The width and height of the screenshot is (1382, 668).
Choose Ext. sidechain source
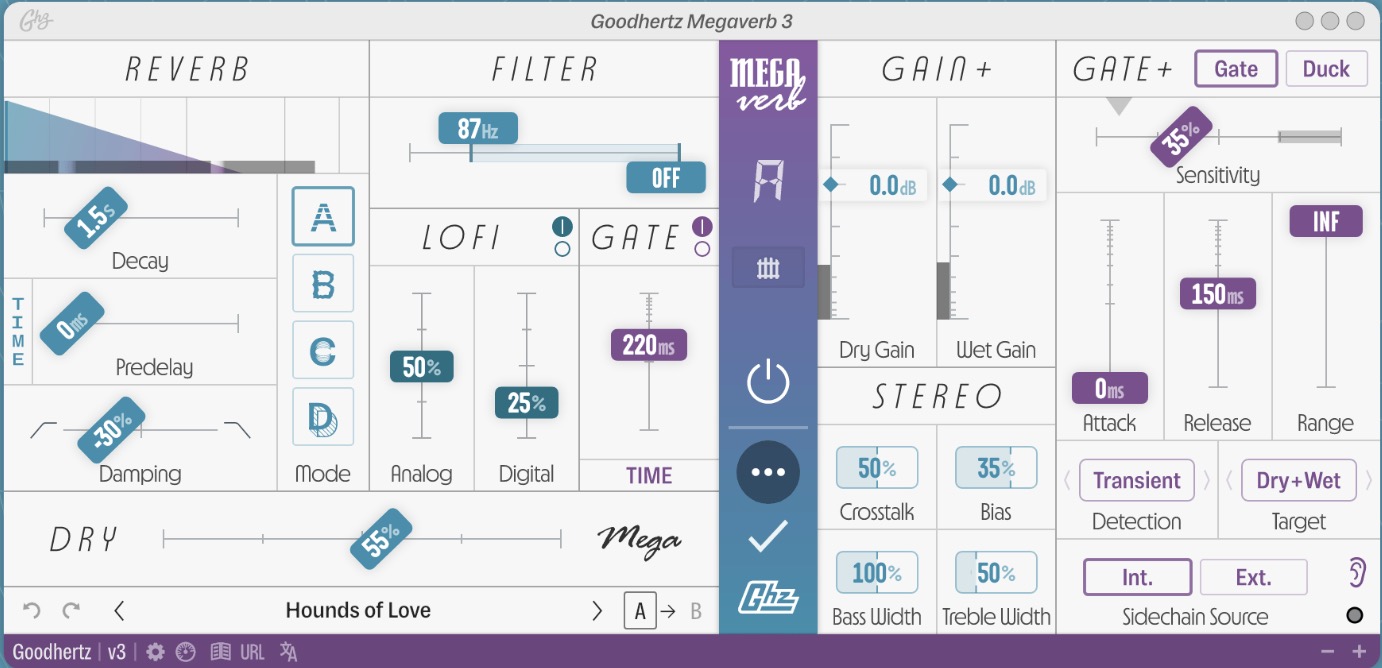[x=1253, y=578]
